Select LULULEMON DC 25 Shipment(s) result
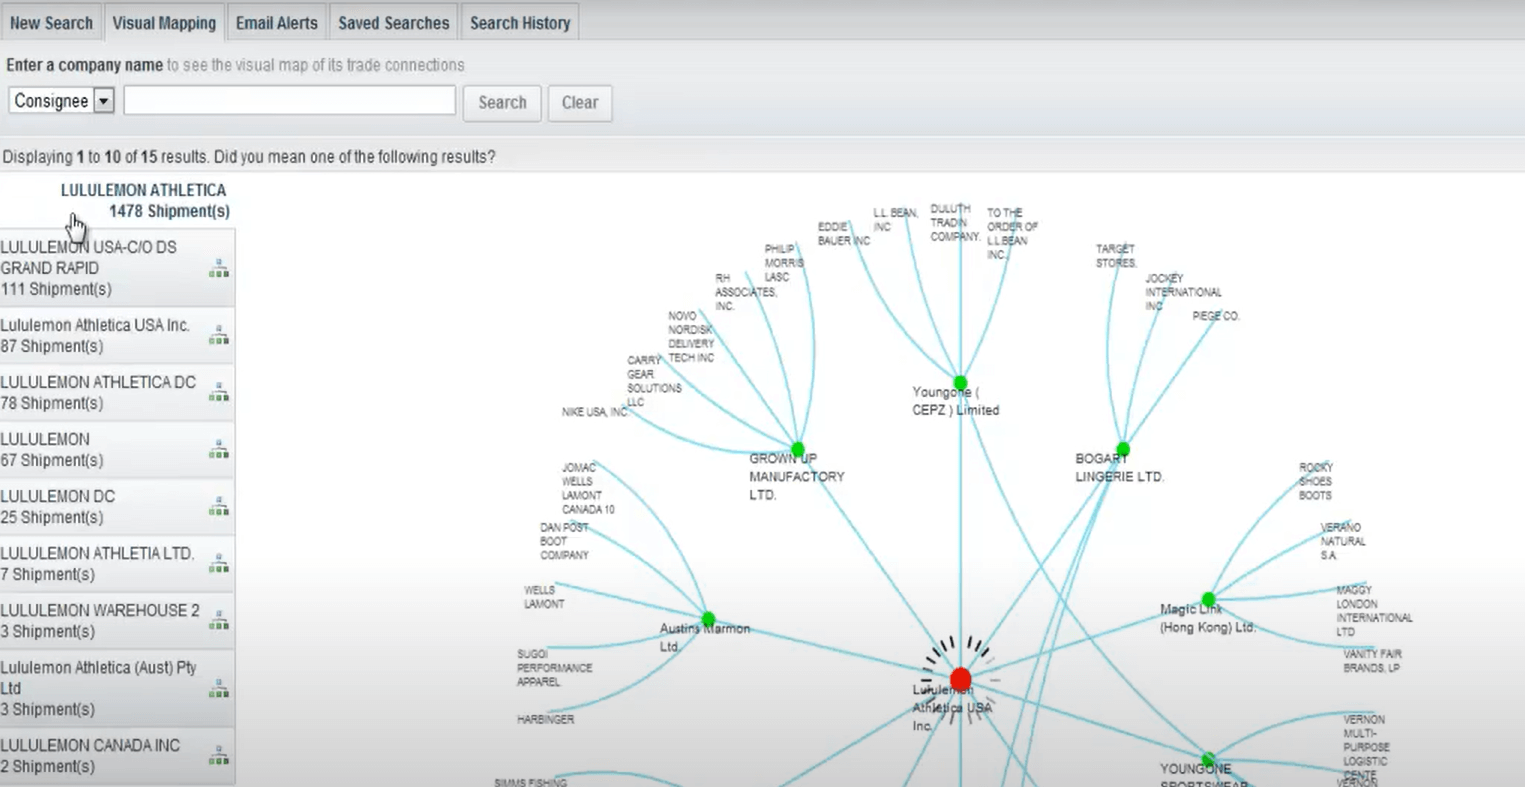Image resolution: width=1525 pixels, height=787 pixels. (117, 507)
